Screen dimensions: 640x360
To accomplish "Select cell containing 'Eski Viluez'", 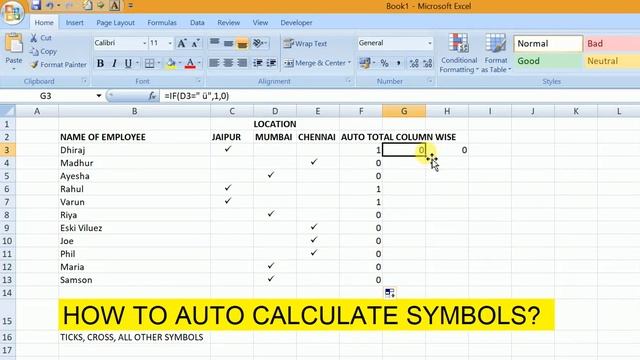I will [x=134, y=228].
